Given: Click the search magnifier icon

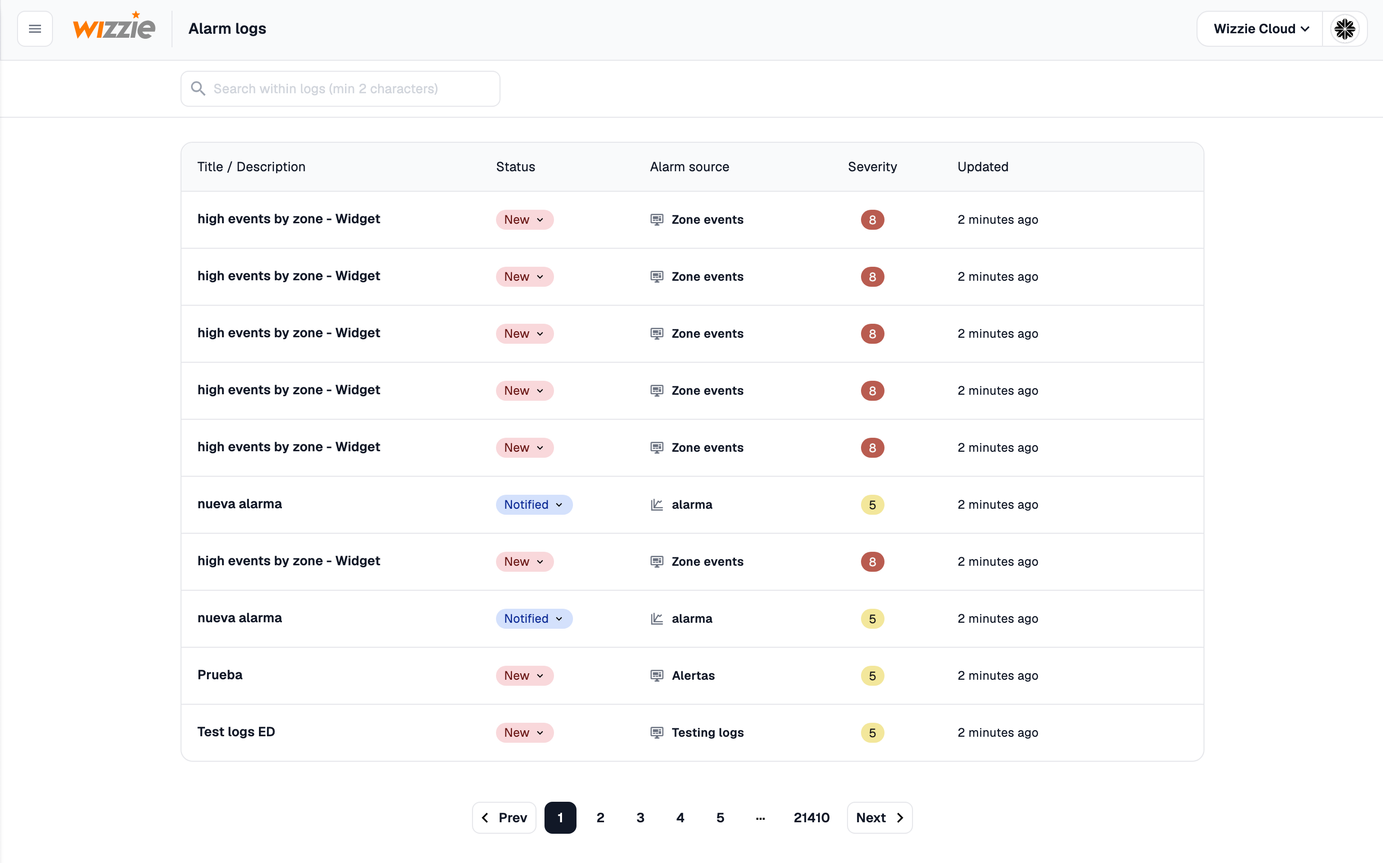Looking at the screenshot, I should pos(198,89).
